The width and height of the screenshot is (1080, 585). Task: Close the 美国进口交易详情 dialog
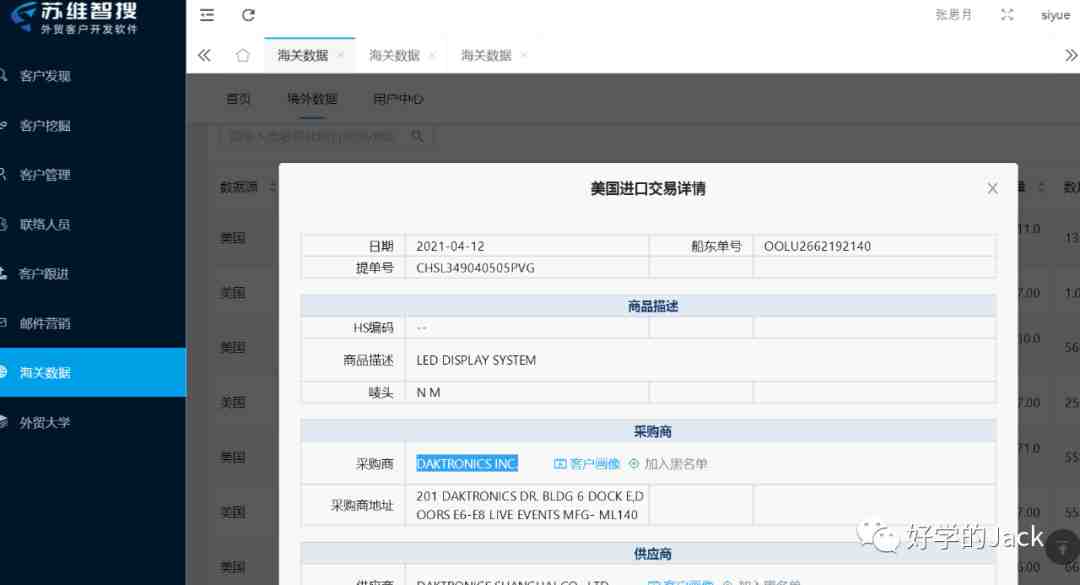(x=992, y=189)
